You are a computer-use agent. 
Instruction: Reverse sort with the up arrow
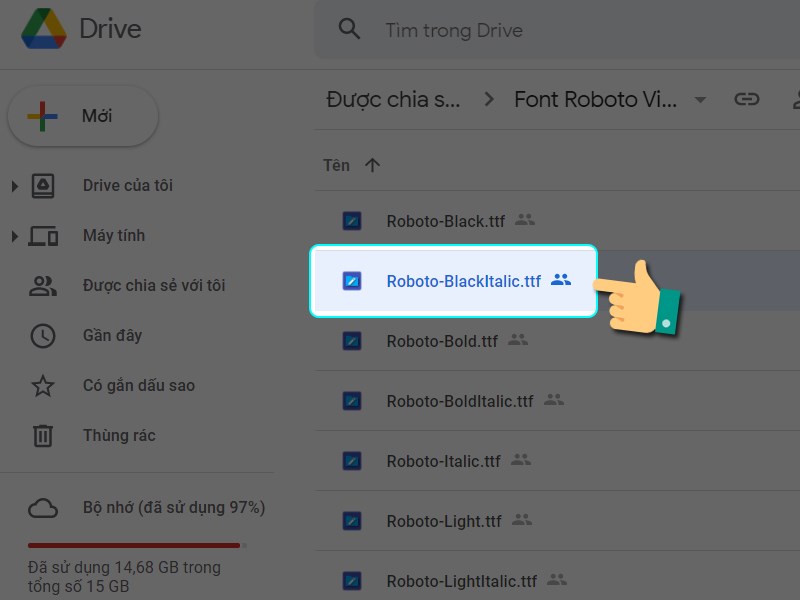click(x=372, y=165)
